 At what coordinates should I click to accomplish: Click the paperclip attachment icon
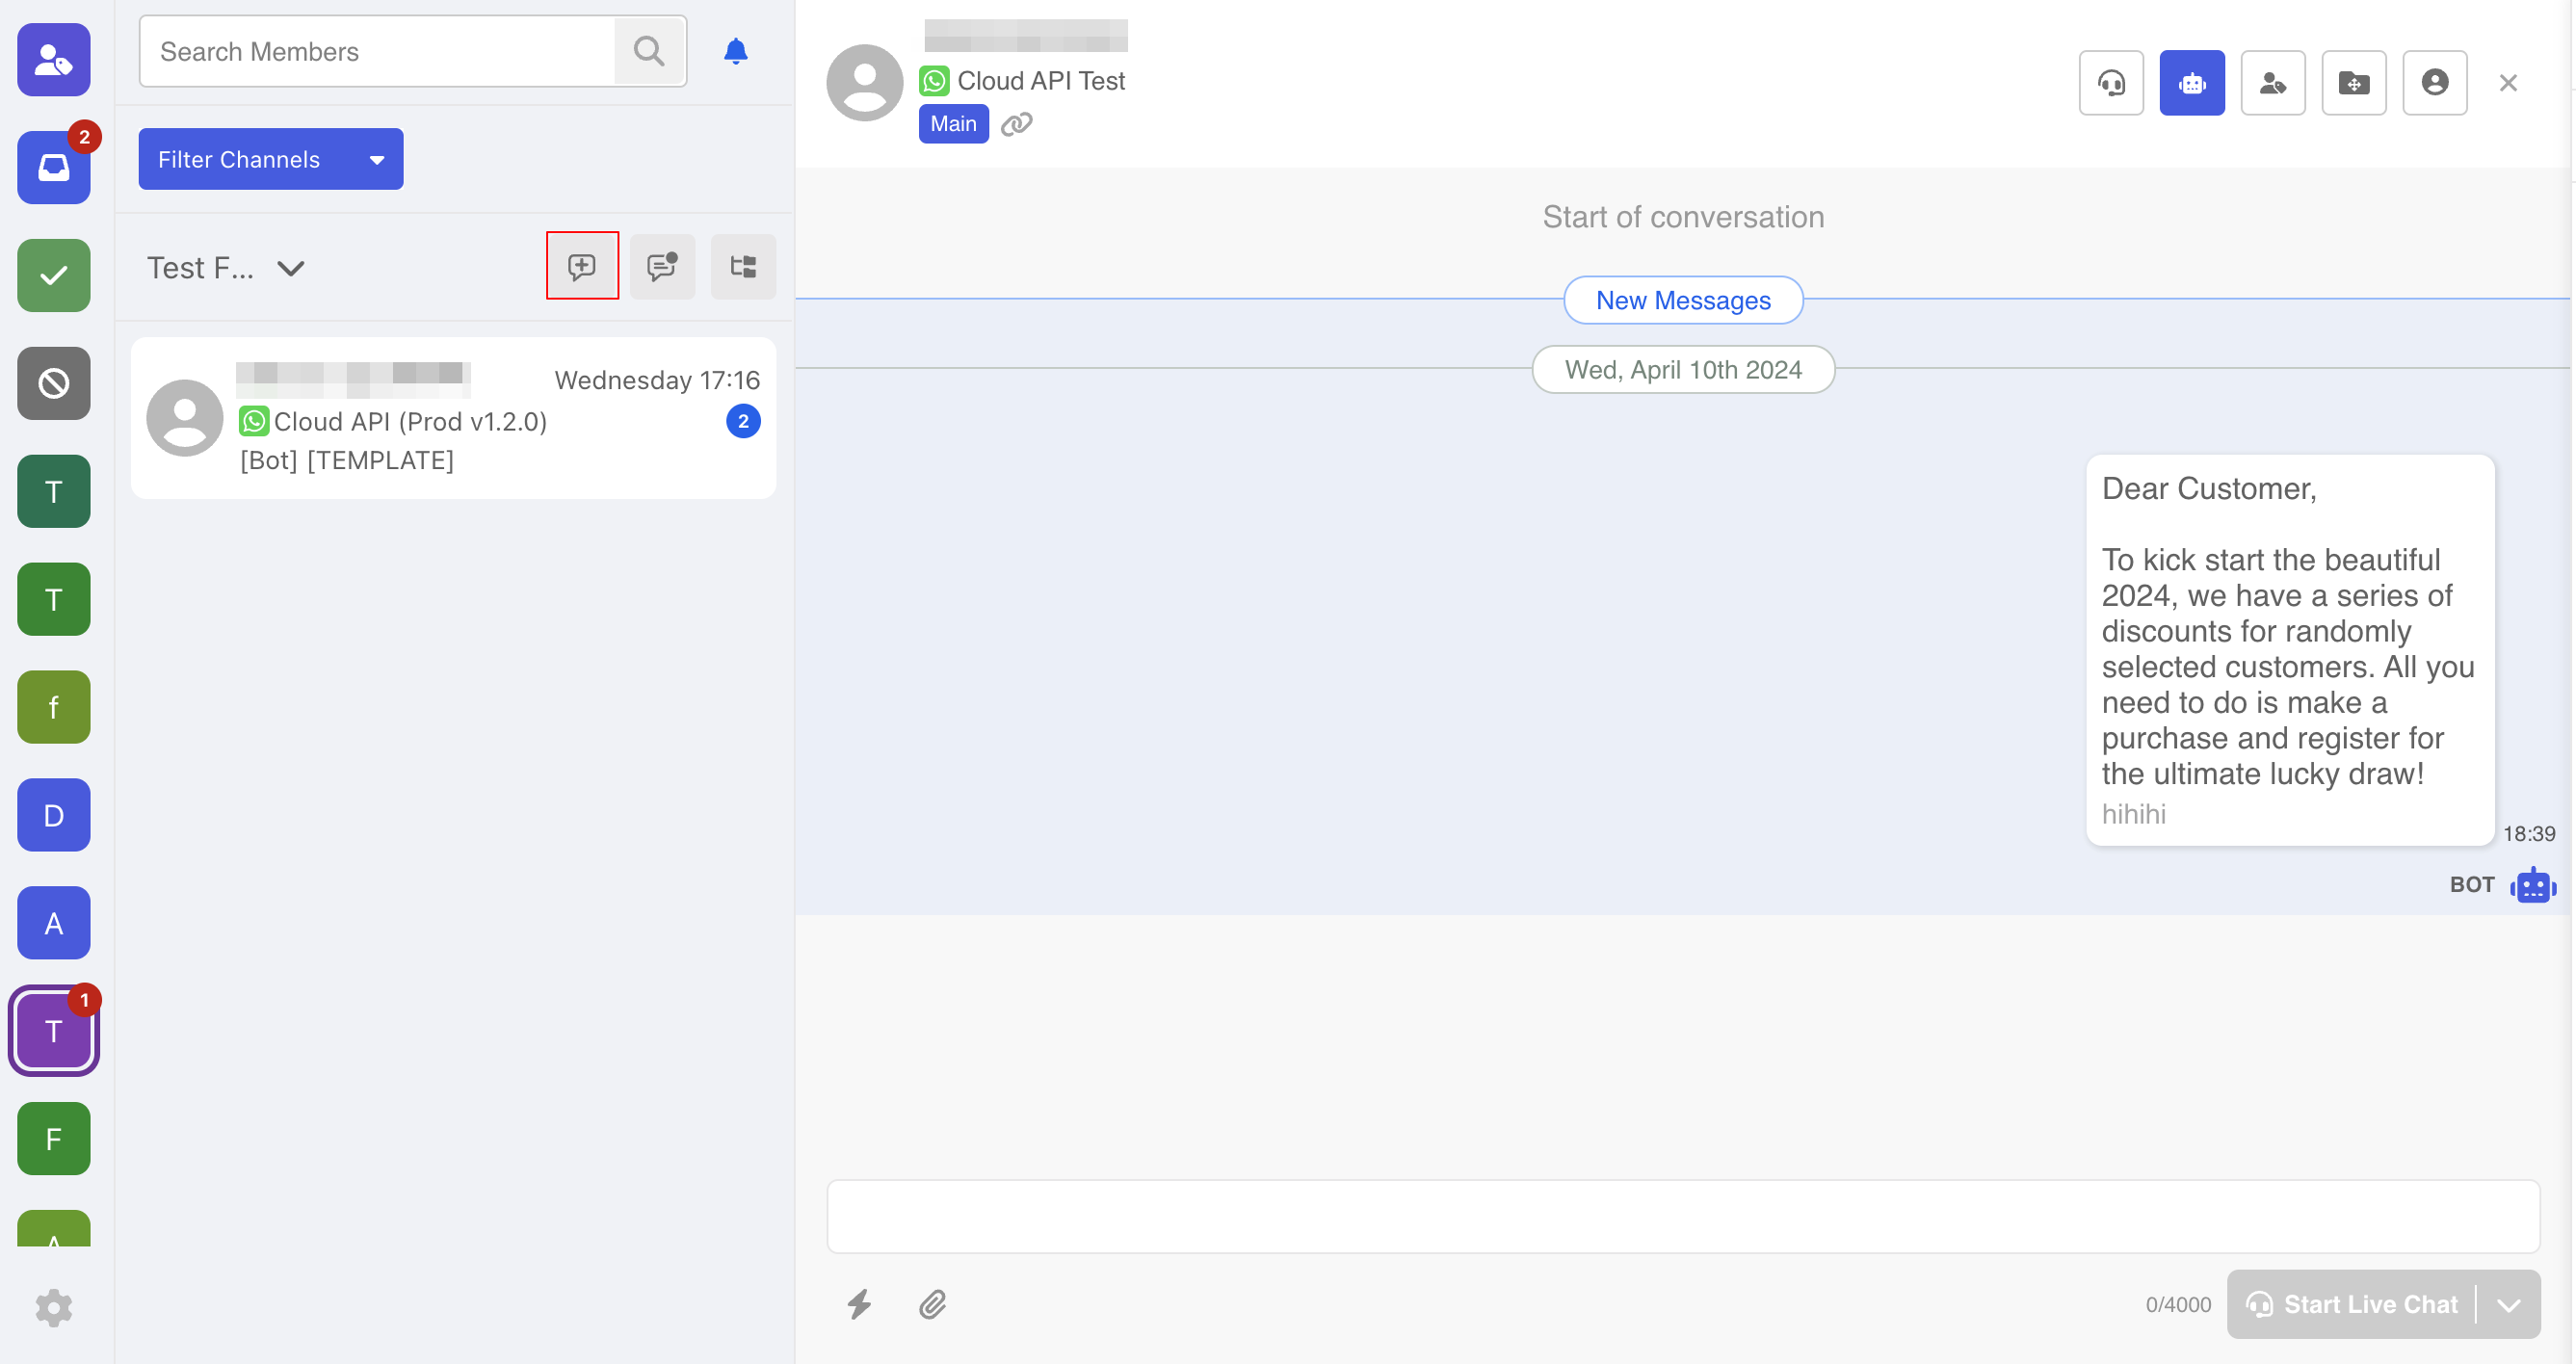(x=932, y=1304)
